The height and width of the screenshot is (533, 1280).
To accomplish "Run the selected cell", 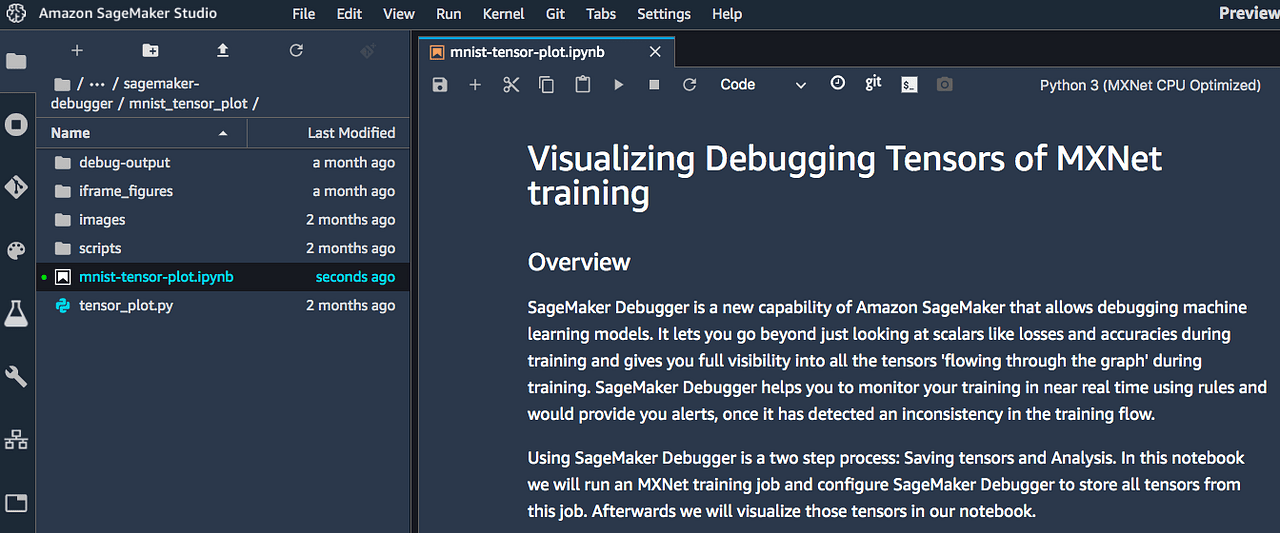I will tap(619, 85).
